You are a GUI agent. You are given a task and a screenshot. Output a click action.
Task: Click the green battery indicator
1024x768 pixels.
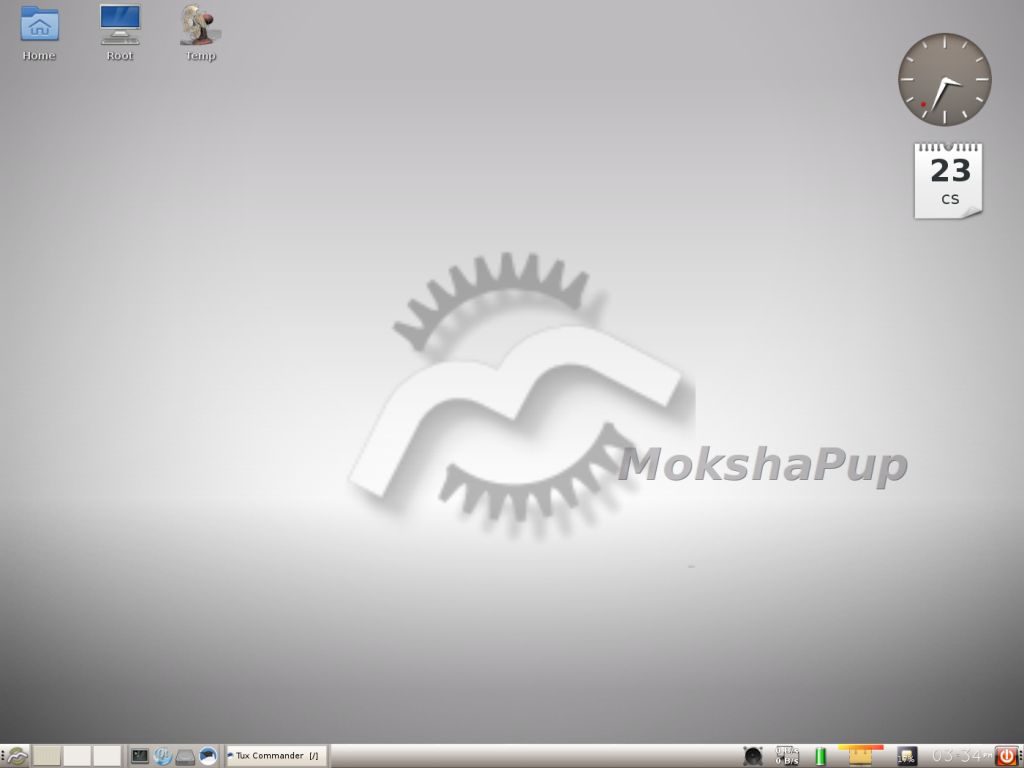click(x=821, y=756)
